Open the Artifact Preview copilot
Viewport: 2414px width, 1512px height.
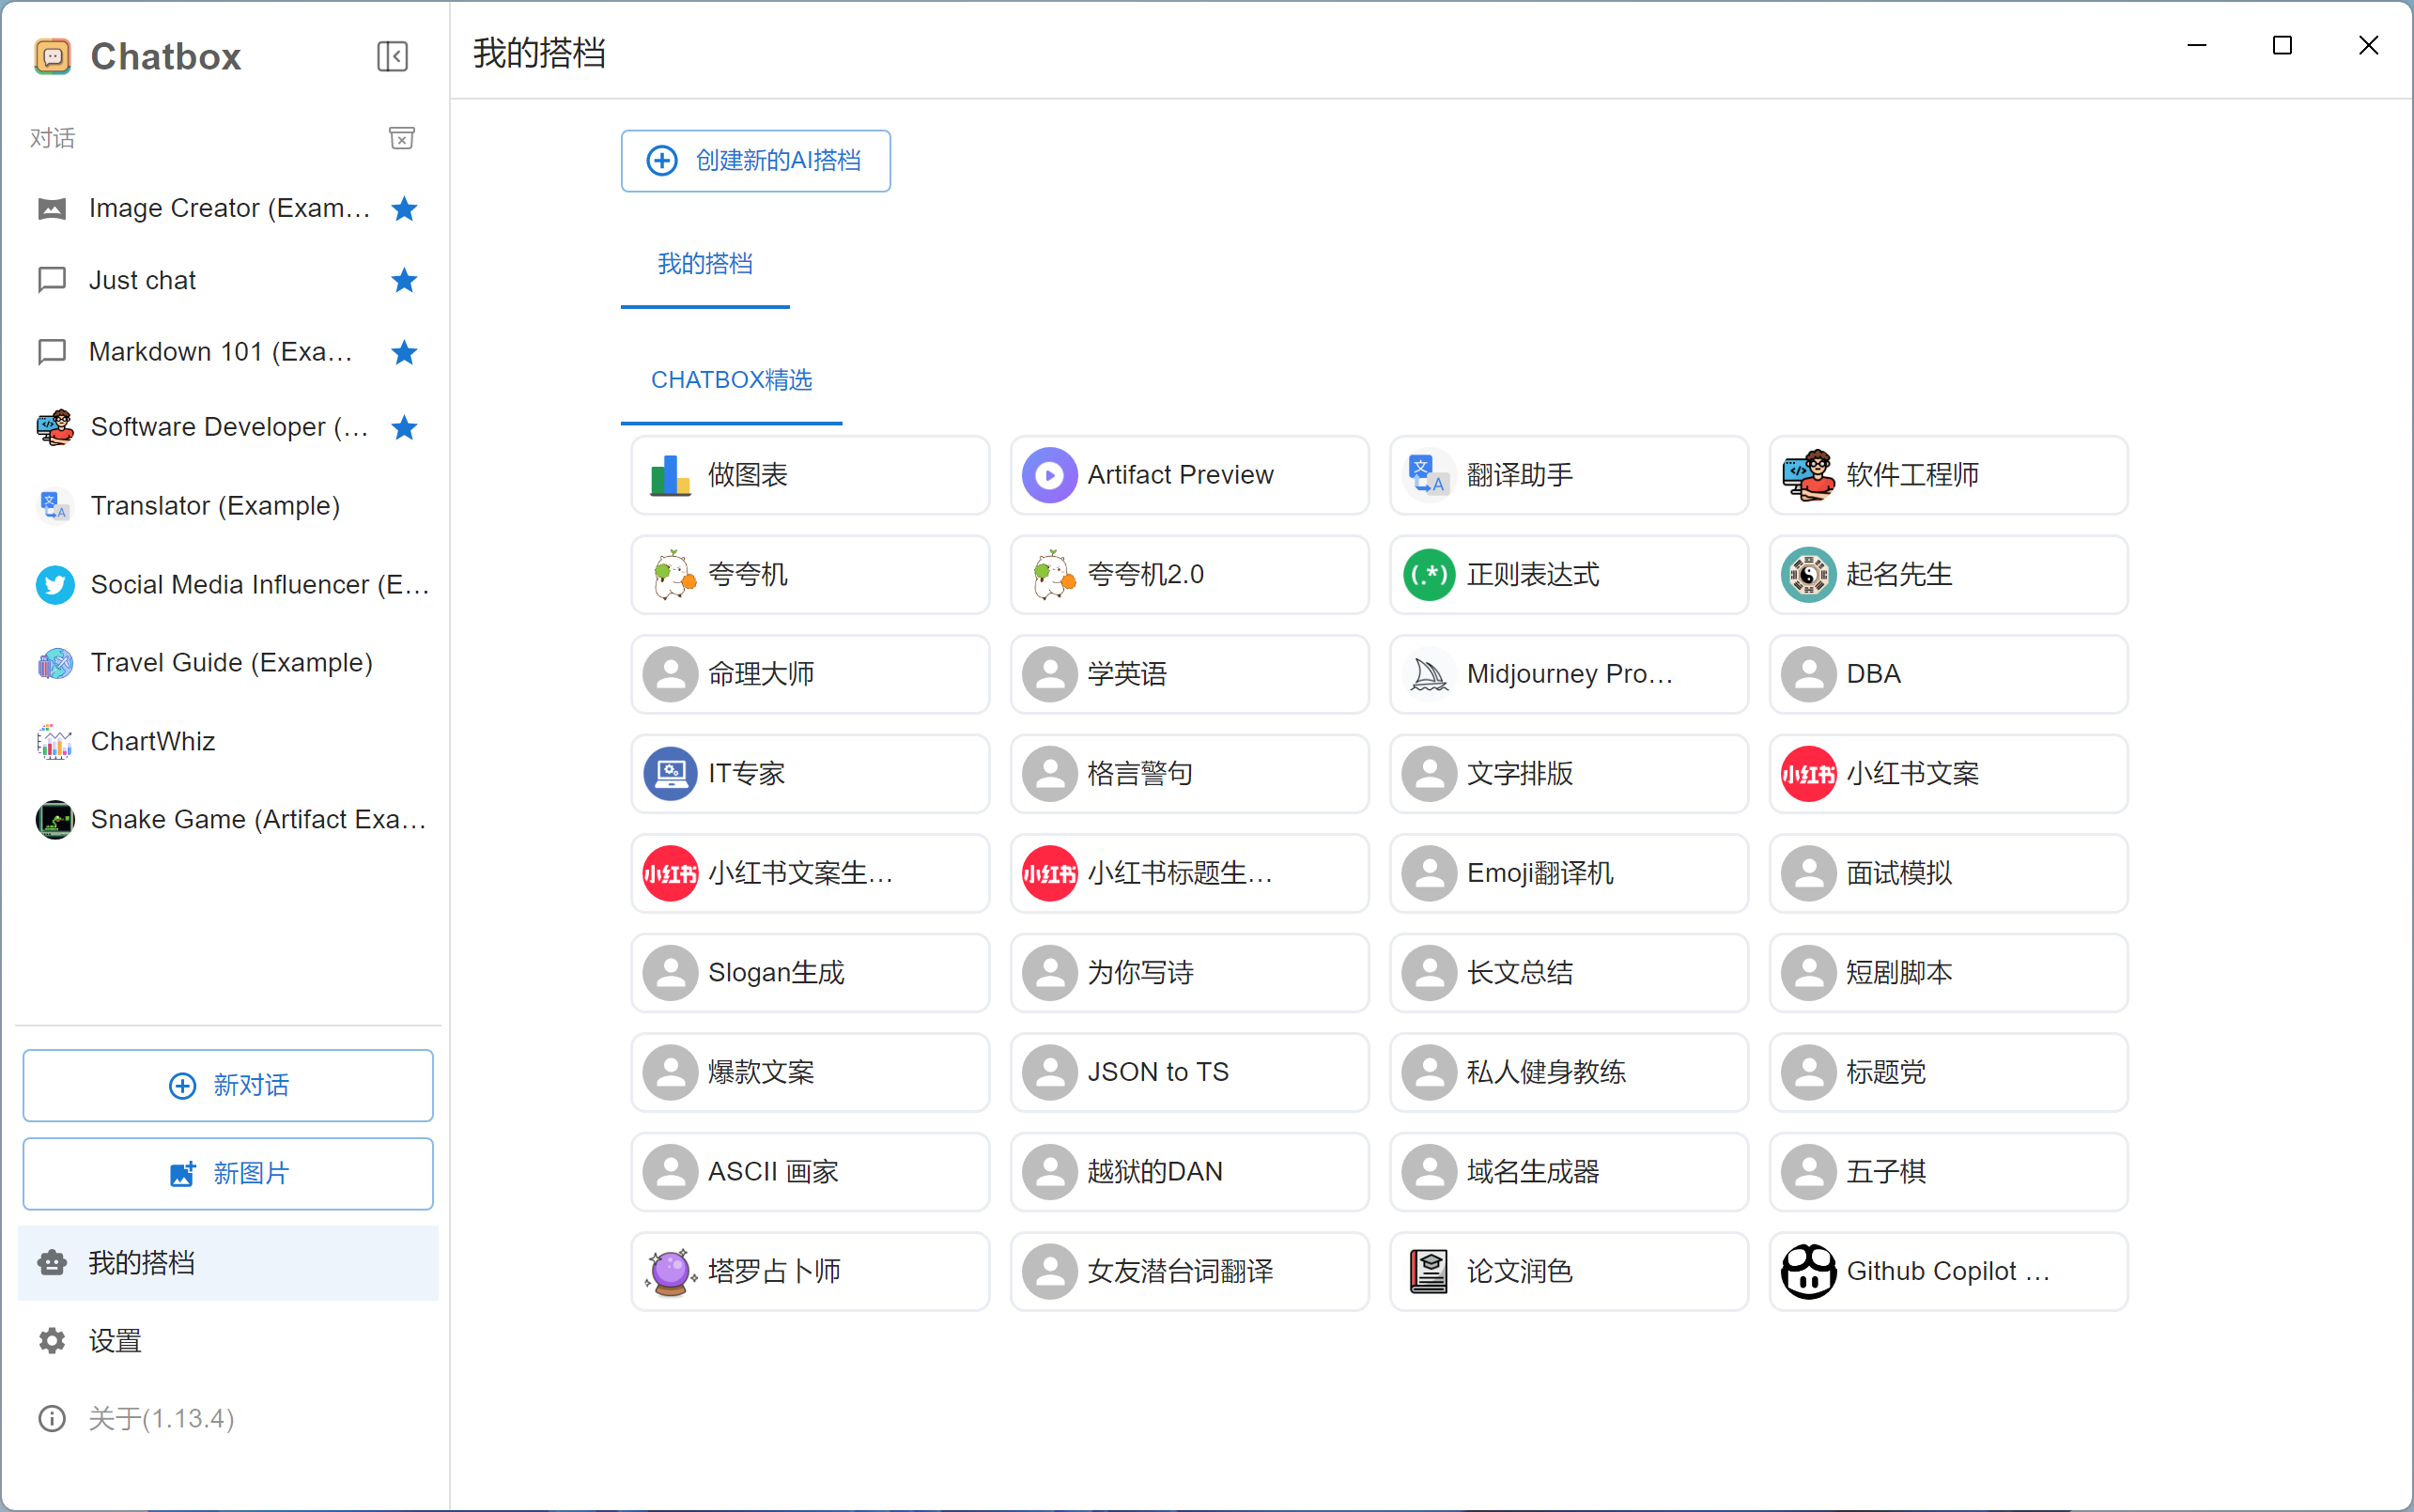tap(1188, 475)
